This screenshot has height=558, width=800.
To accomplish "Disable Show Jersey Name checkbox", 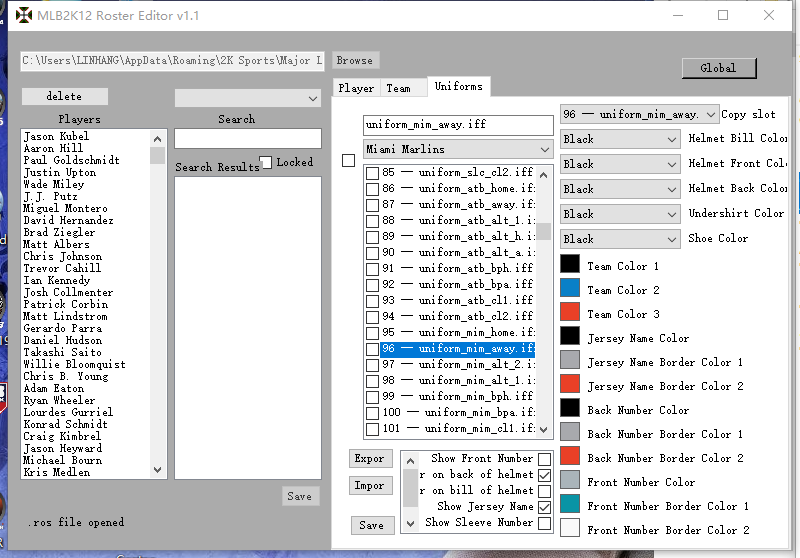I will (544, 507).
